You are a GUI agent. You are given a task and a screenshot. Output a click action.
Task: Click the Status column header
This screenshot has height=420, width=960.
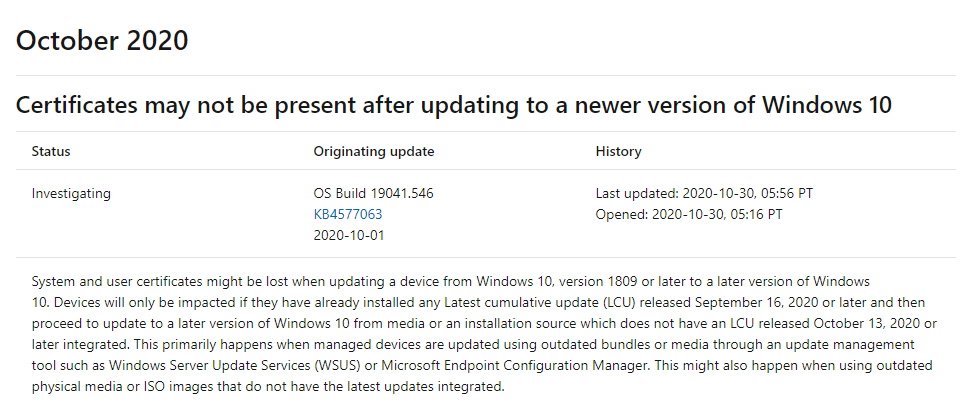(51, 151)
